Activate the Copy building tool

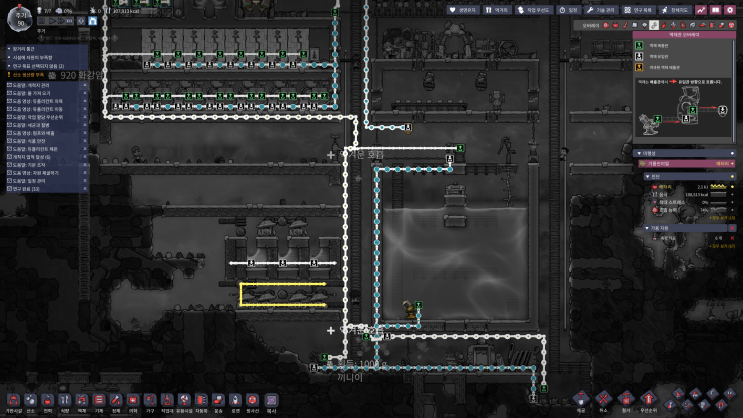click(271, 401)
